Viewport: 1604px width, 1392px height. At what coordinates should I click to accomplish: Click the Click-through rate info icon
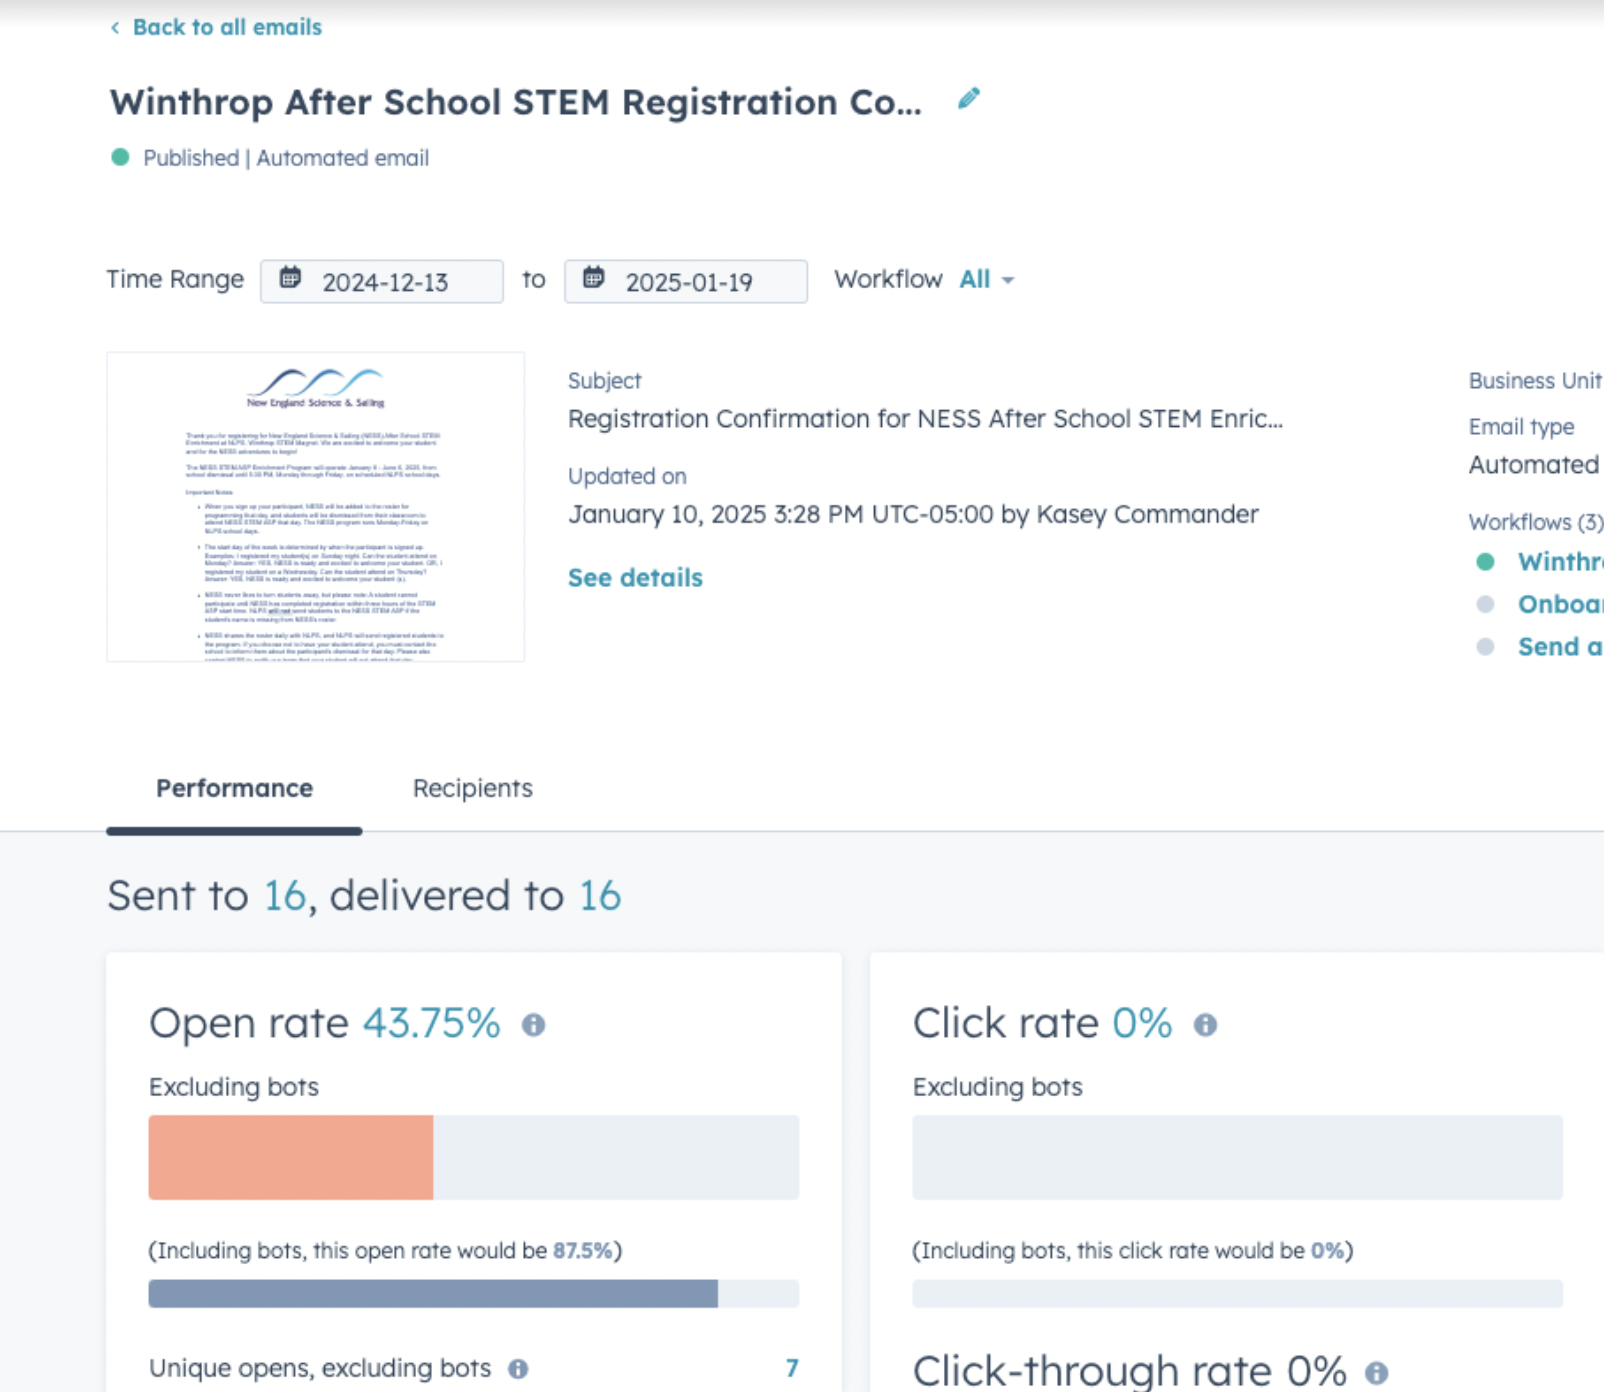pyautogui.click(x=1376, y=1373)
